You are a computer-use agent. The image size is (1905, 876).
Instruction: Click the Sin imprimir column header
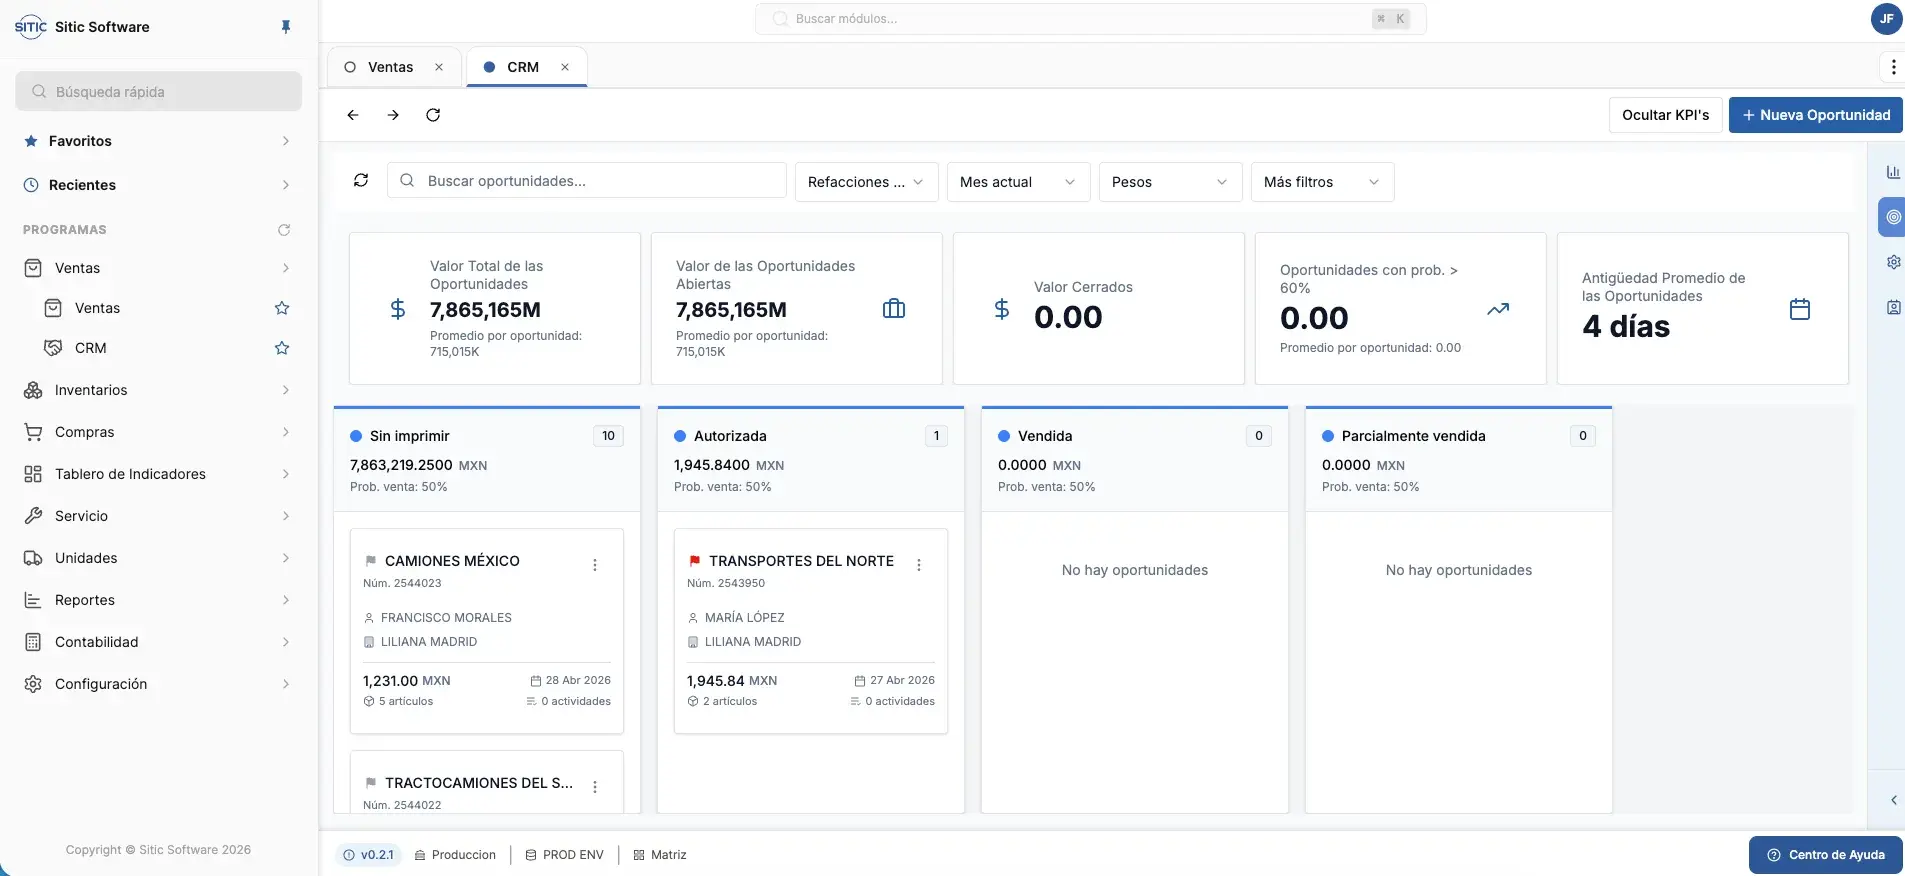click(486, 460)
